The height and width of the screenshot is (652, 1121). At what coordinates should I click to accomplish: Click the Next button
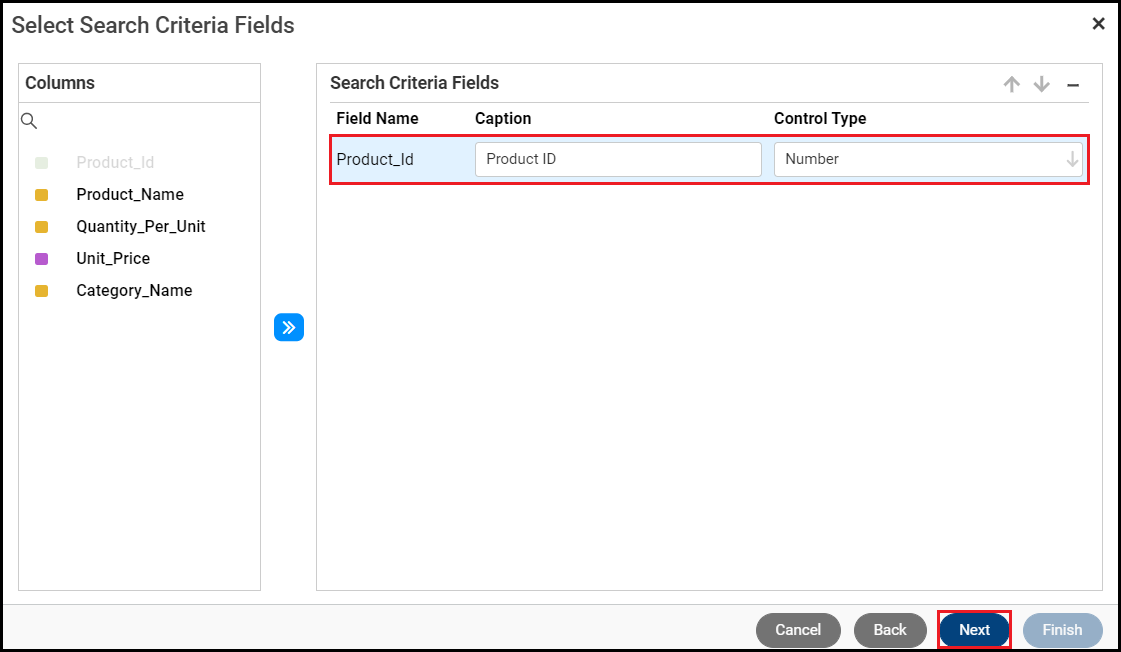click(974, 630)
